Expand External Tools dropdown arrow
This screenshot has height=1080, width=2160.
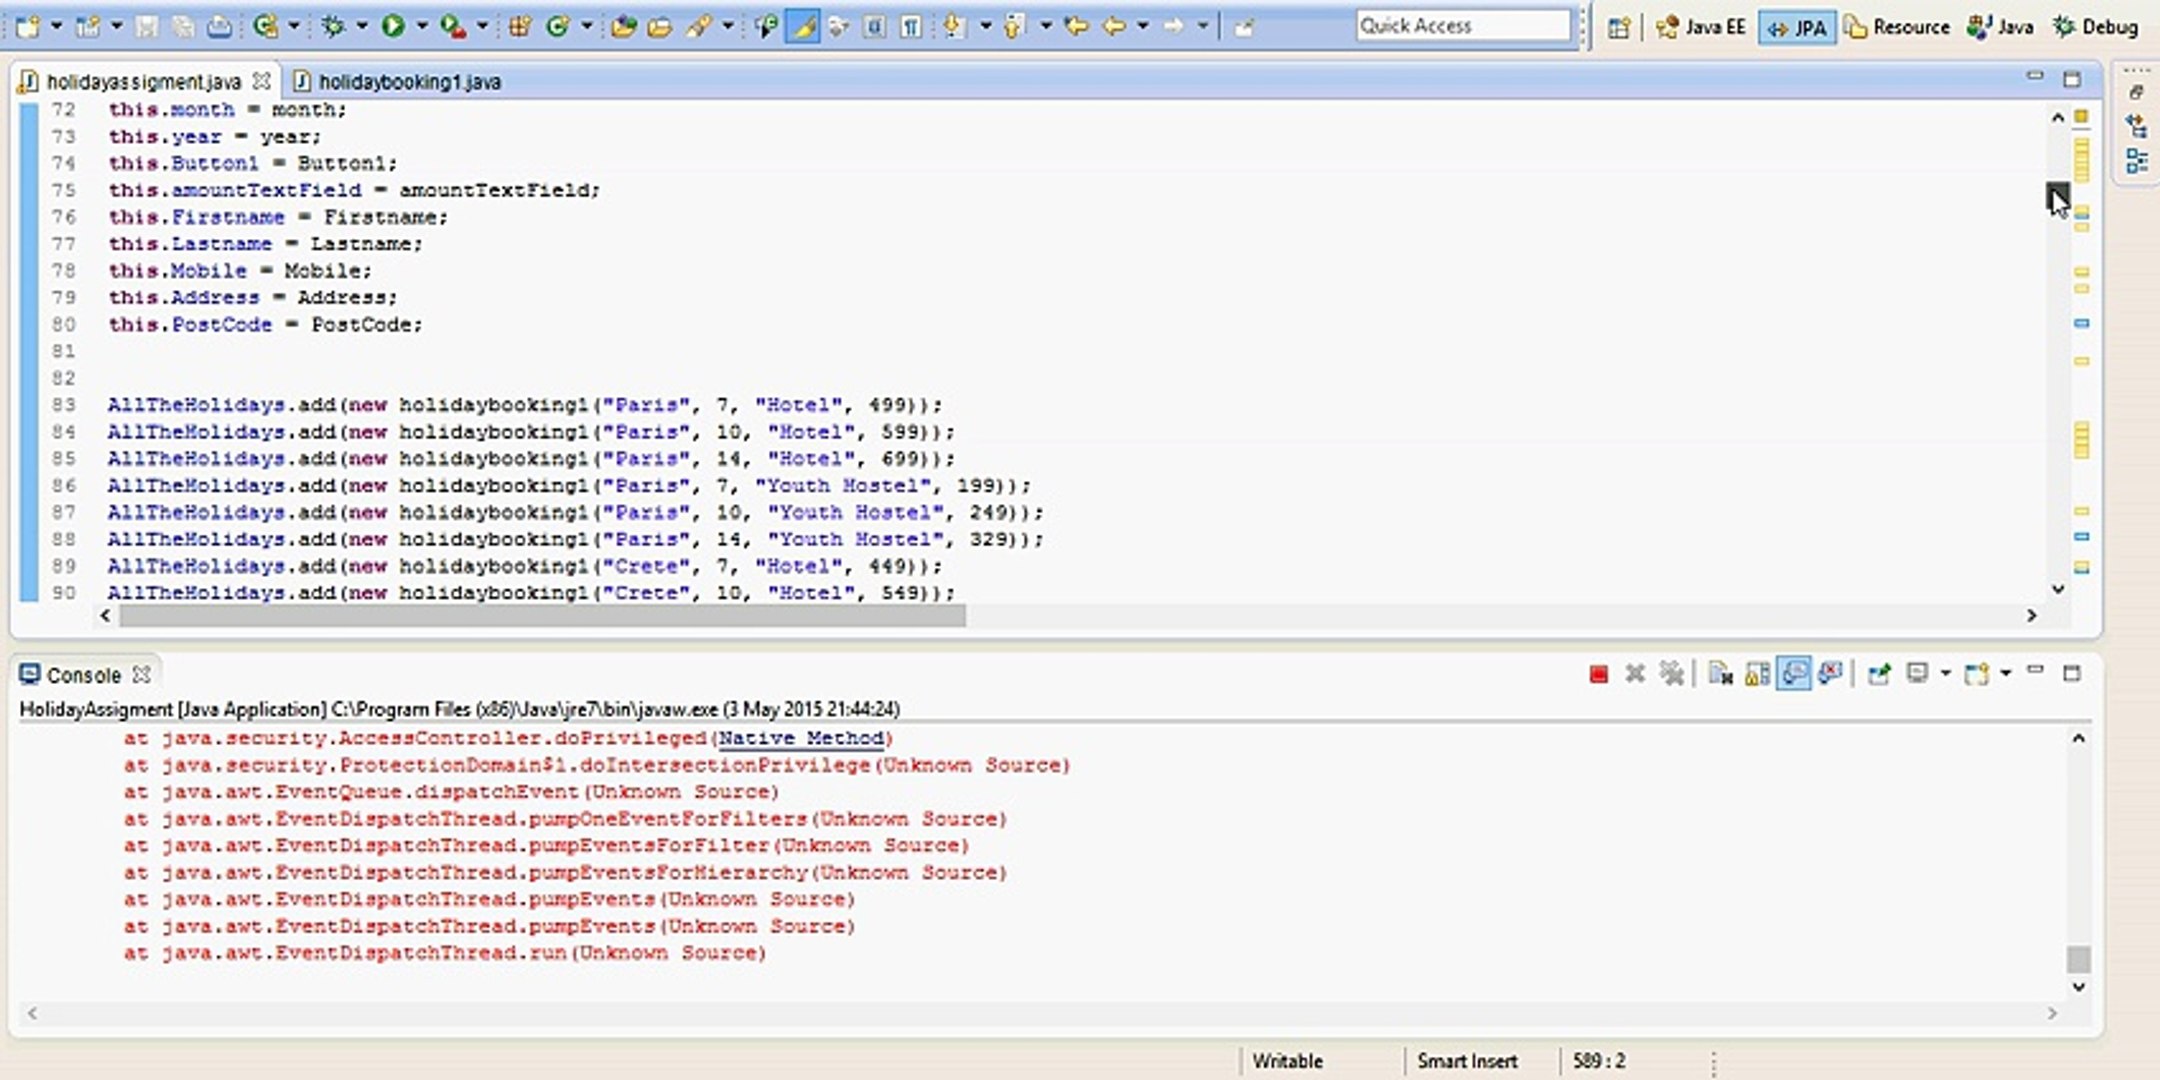coord(482,27)
